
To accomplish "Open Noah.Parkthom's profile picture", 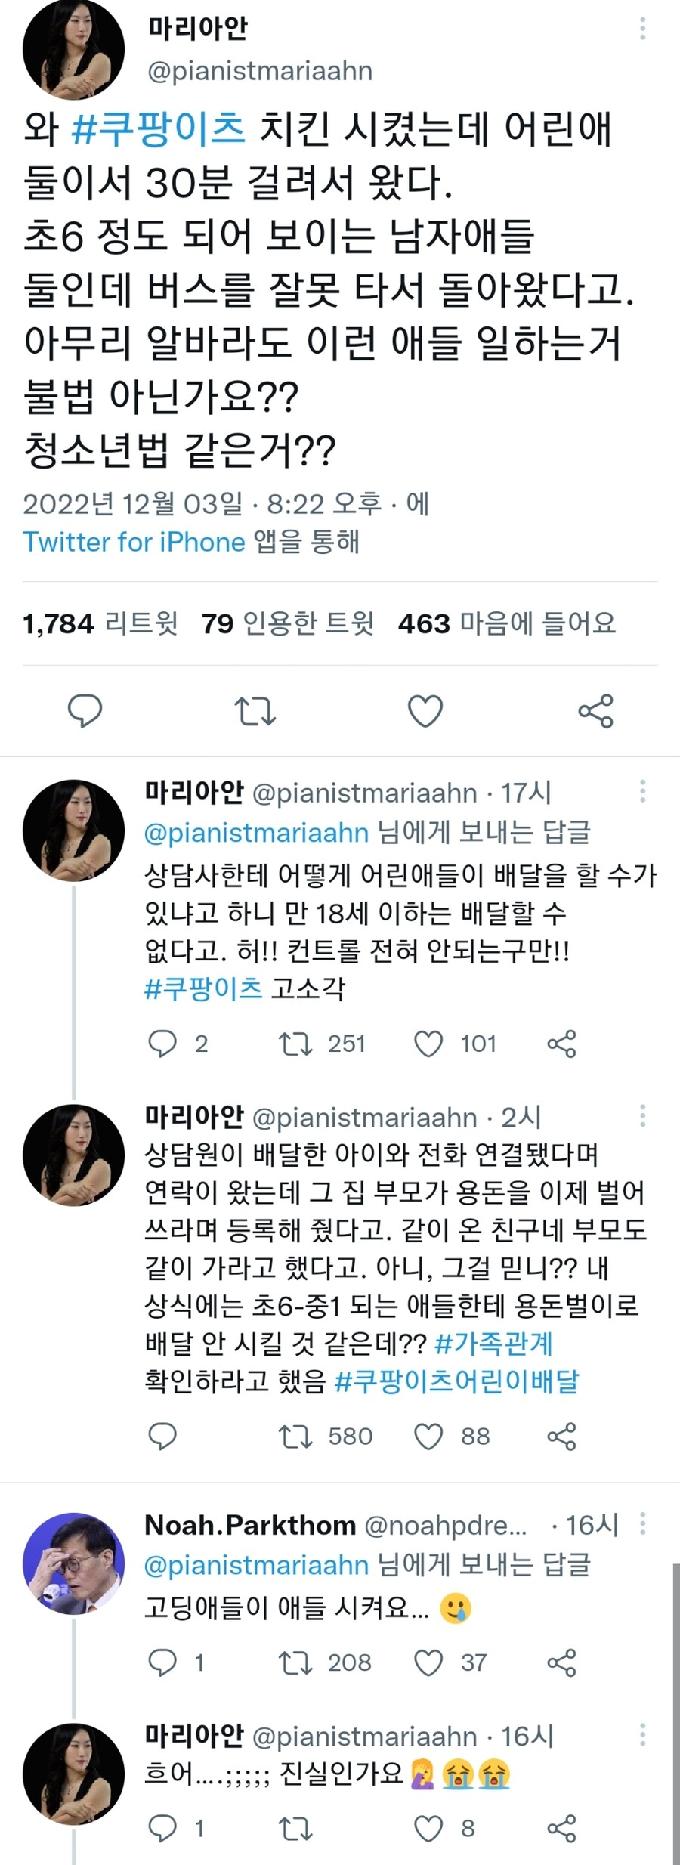I will (x=74, y=1564).
